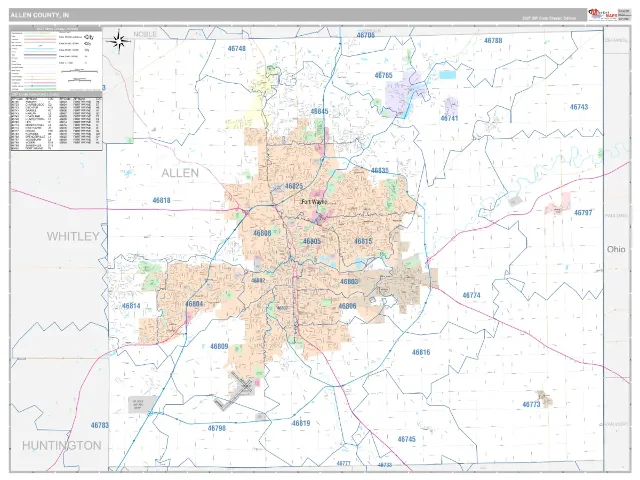This screenshot has width=640, height=480.
Task: Click ZIP code label 46774
Action: [471, 295]
